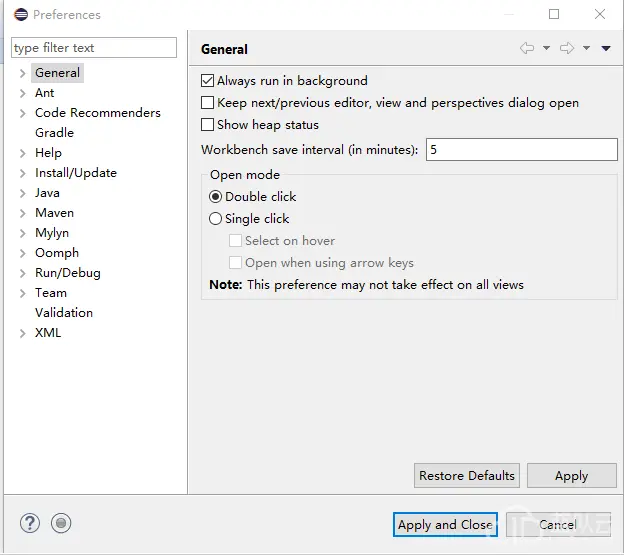
Task: Open the view menu triangle
Action: point(606,49)
